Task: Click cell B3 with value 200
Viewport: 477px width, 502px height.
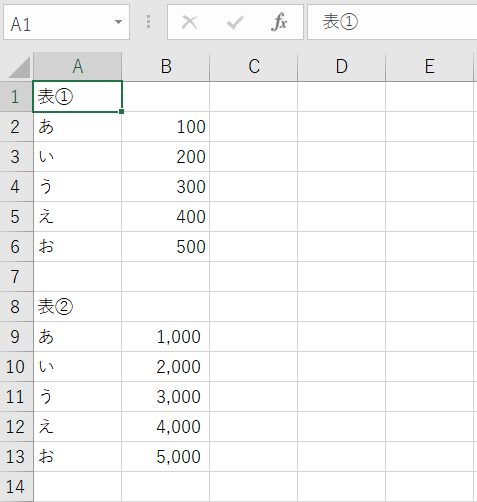Action: click(166, 157)
